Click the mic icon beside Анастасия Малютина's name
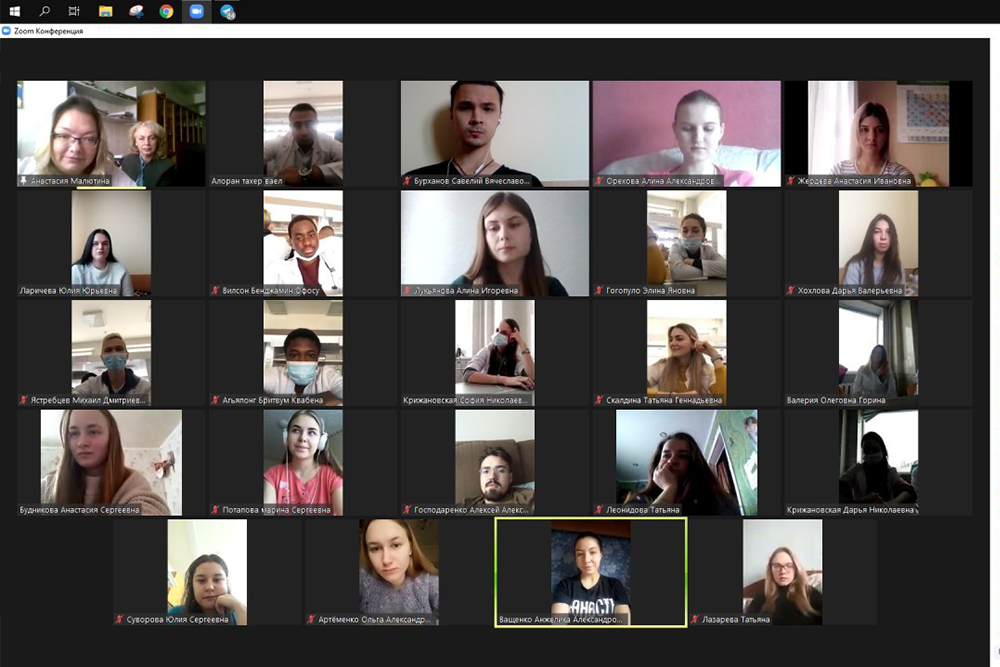1000x667 pixels. pyautogui.click(x=24, y=182)
